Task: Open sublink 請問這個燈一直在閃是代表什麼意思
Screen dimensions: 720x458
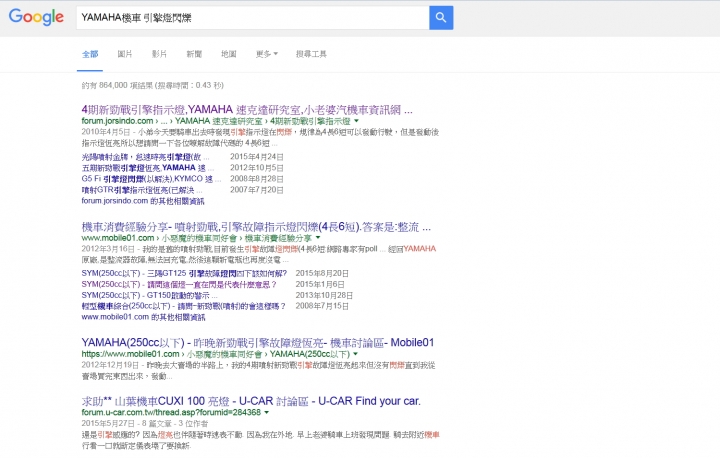Action: (179, 284)
